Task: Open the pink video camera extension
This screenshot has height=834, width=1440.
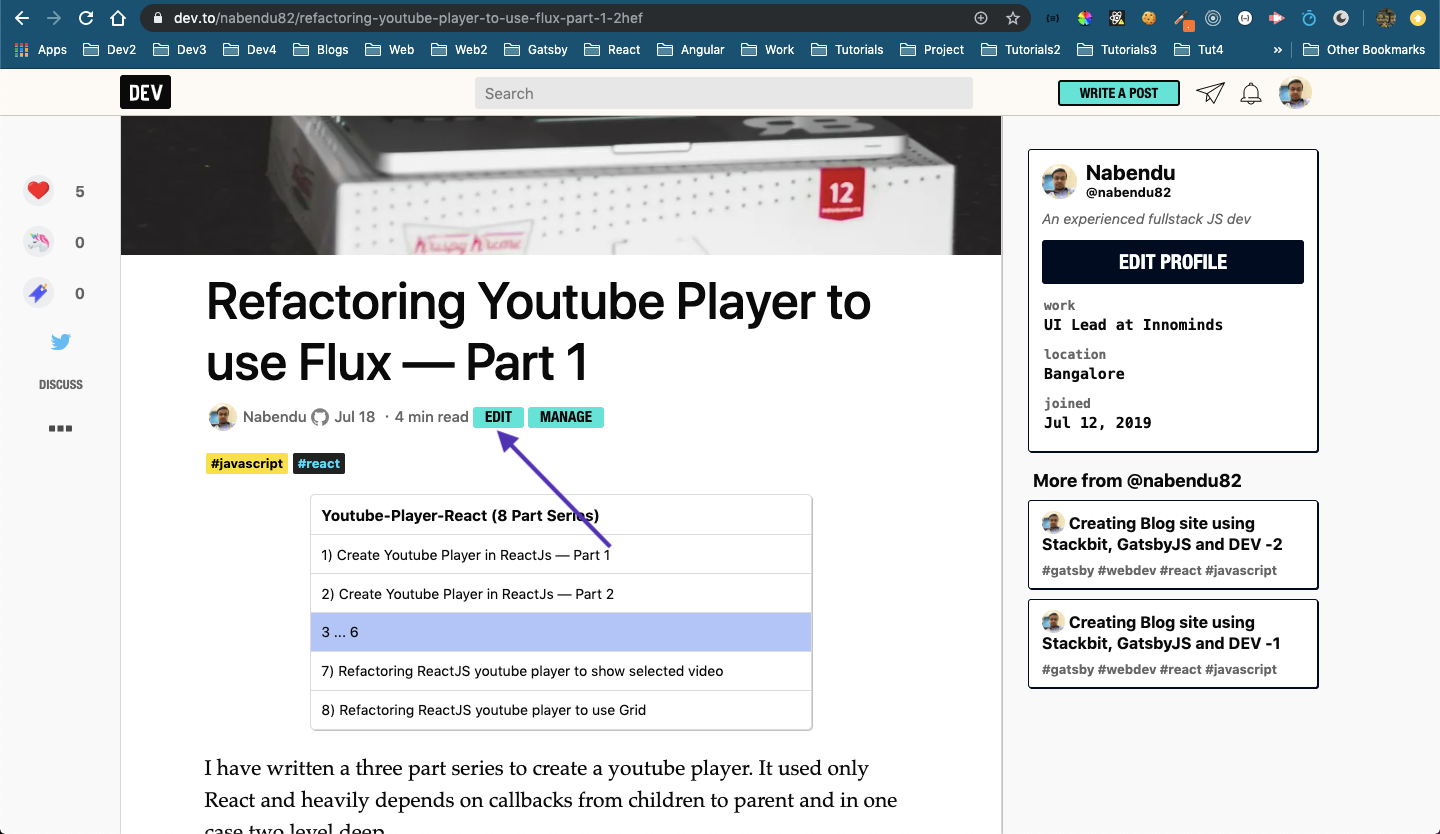Action: click(x=1277, y=18)
